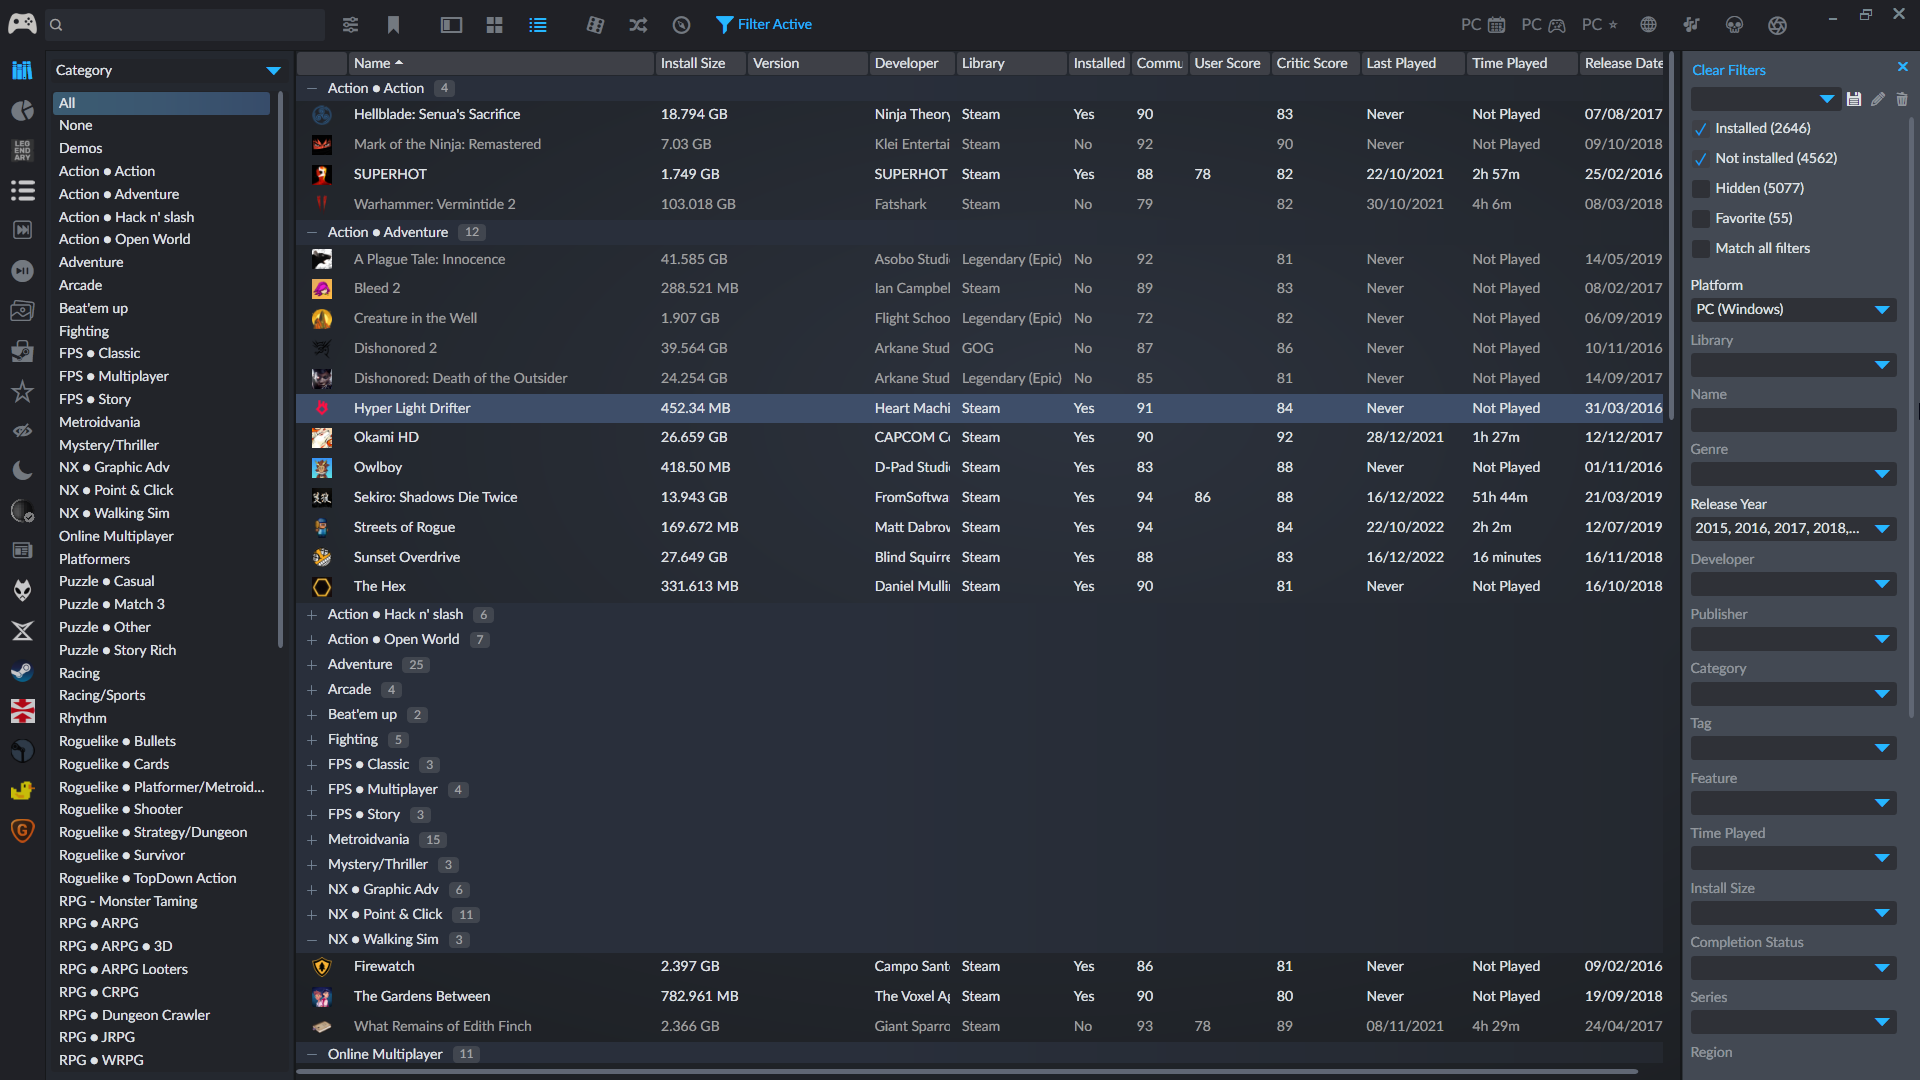The width and height of the screenshot is (1920, 1080).
Task: Delete the filter preset with trash icon
Action: pos(1902,99)
